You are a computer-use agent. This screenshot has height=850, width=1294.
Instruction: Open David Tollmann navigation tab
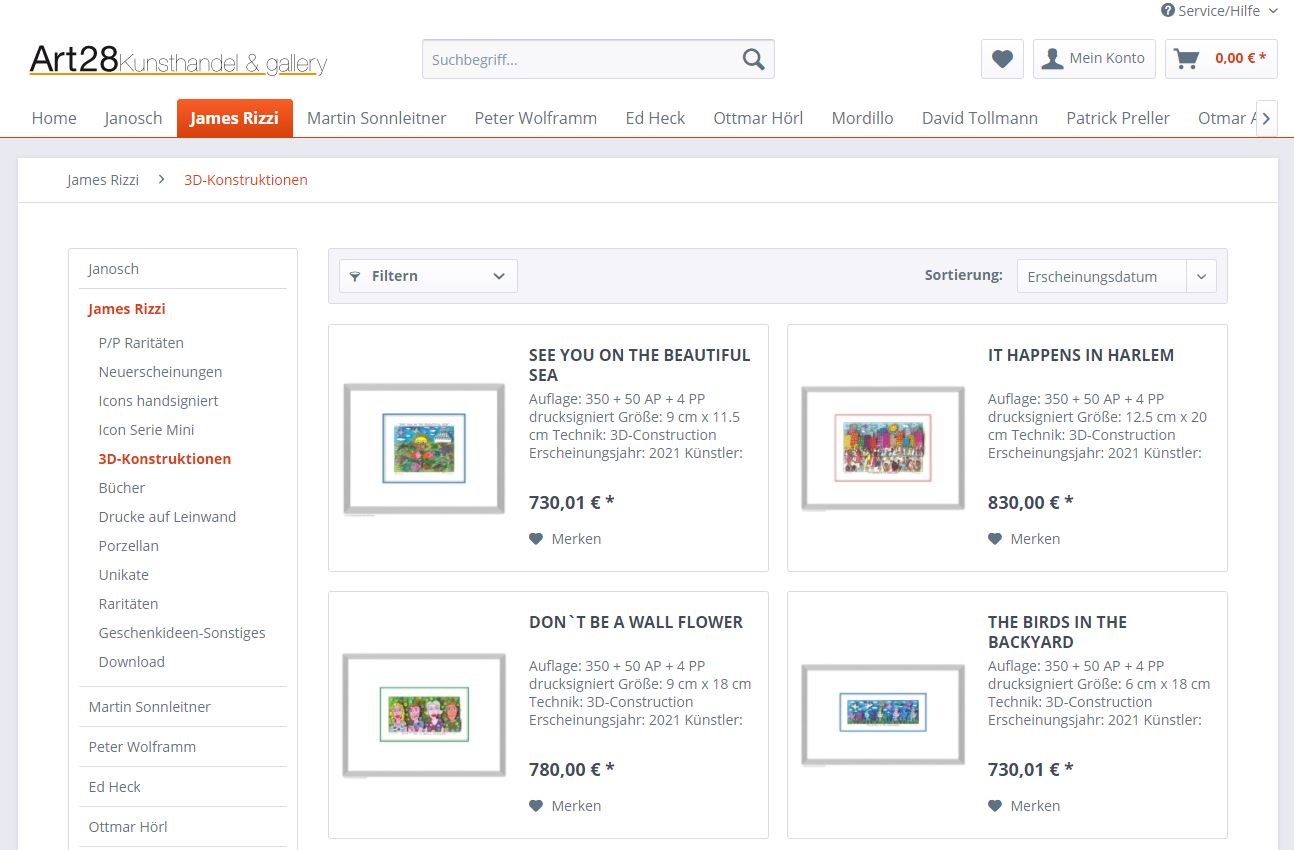pos(980,118)
